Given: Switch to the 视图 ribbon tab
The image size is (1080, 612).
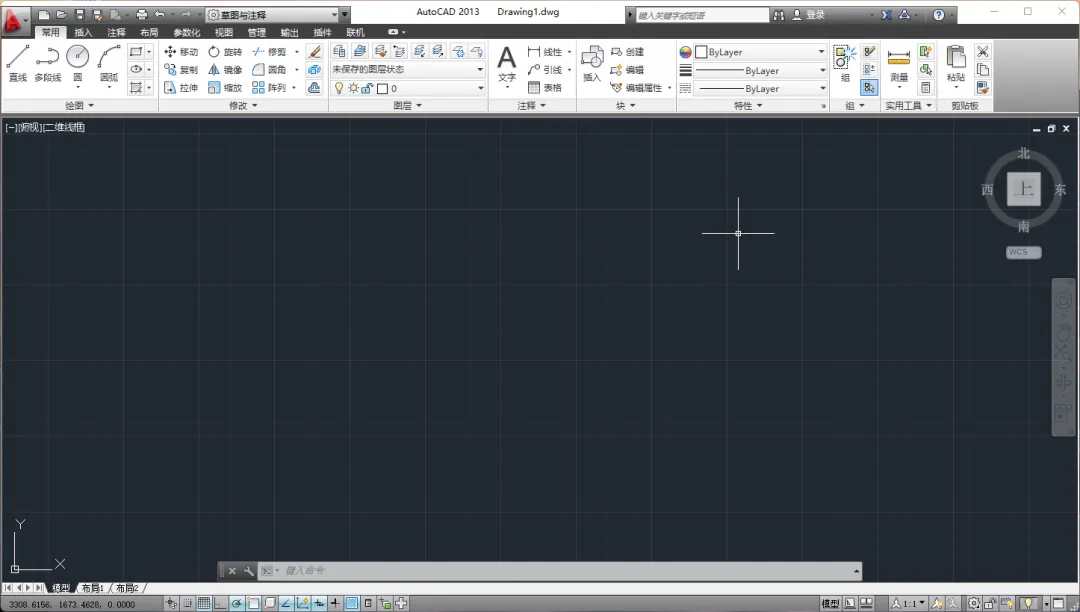Looking at the screenshot, I should click(224, 32).
